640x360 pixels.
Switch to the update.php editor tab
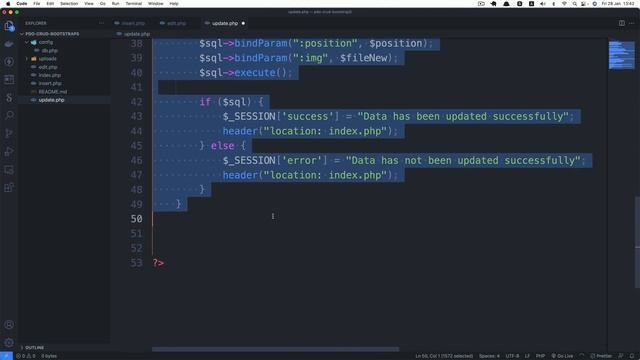point(224,23)
